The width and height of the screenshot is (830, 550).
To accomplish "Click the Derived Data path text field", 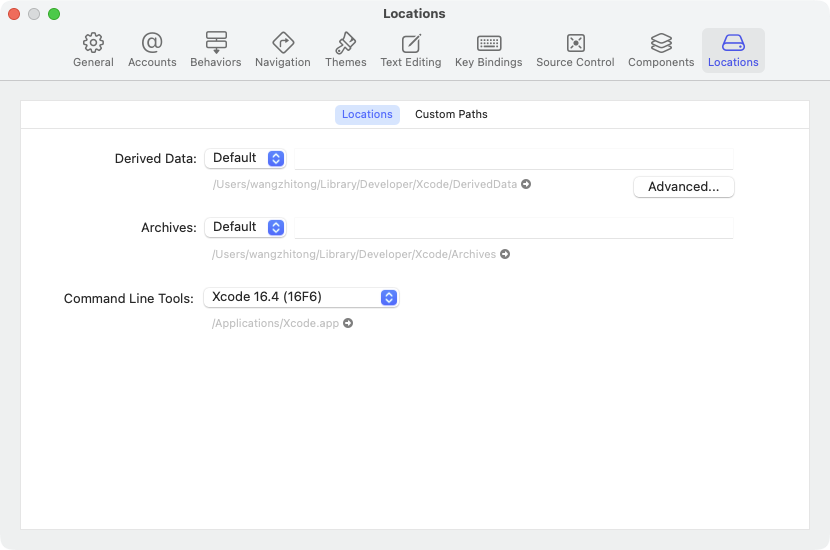I will click(x=513, y=158).
